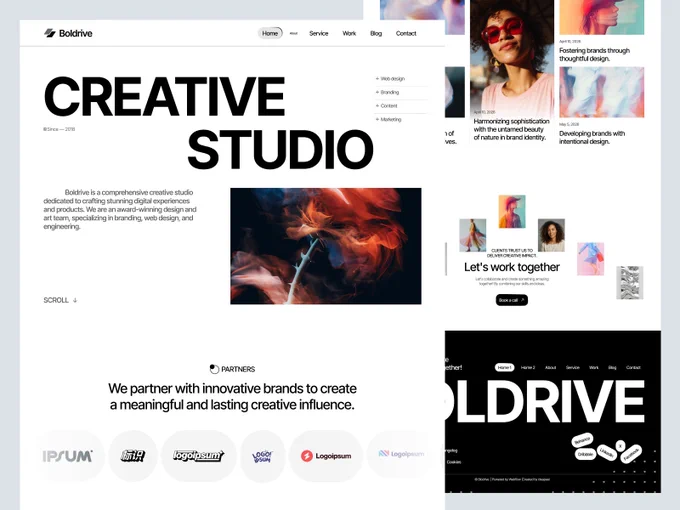Open Blog in the white top navigation
Image resolution: width=680 pixels, height=510 pixels.
(376, 33)
